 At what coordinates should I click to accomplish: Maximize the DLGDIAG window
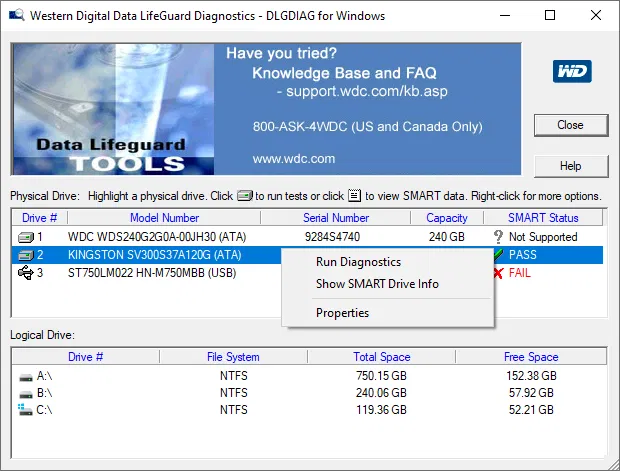tap(550, 15)
